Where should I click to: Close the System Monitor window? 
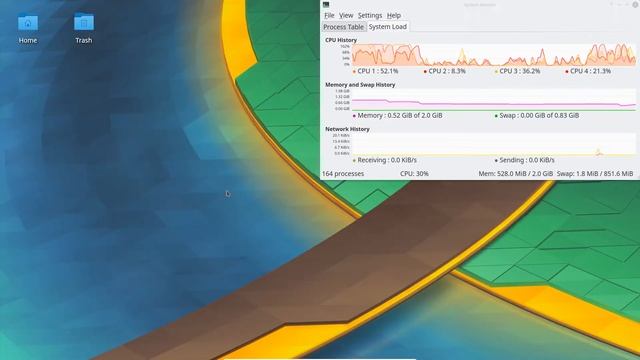pyautogui.click(x=636, y=4)
